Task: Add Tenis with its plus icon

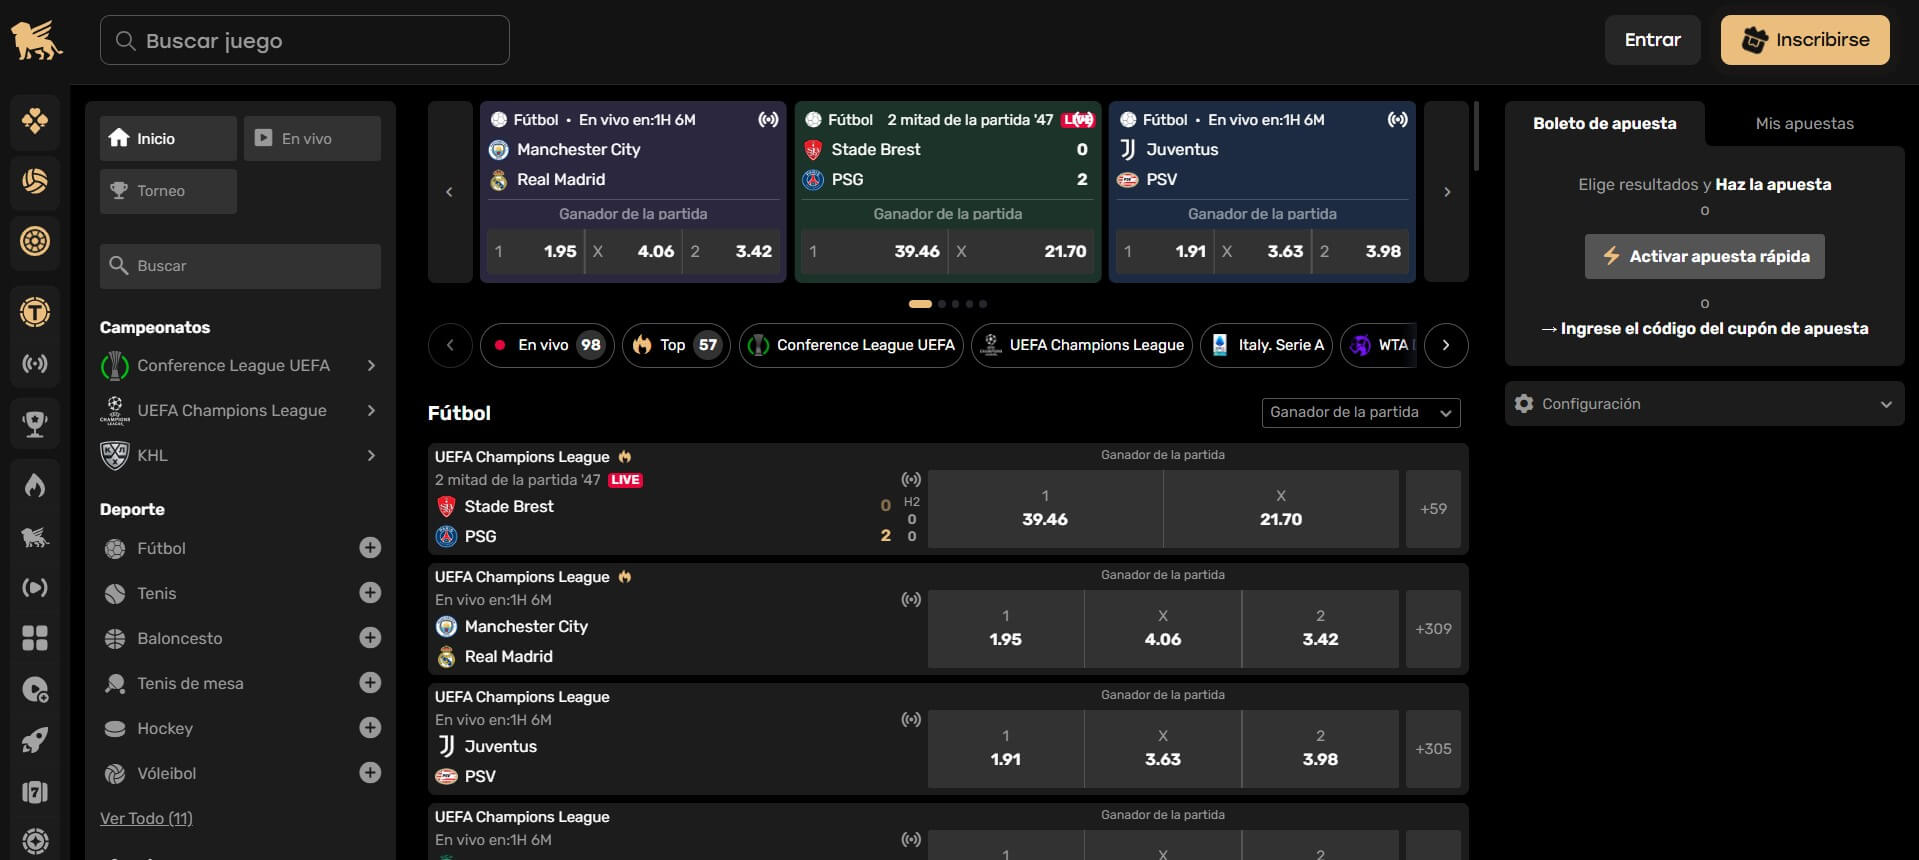Action: click(x=370, y=593)
